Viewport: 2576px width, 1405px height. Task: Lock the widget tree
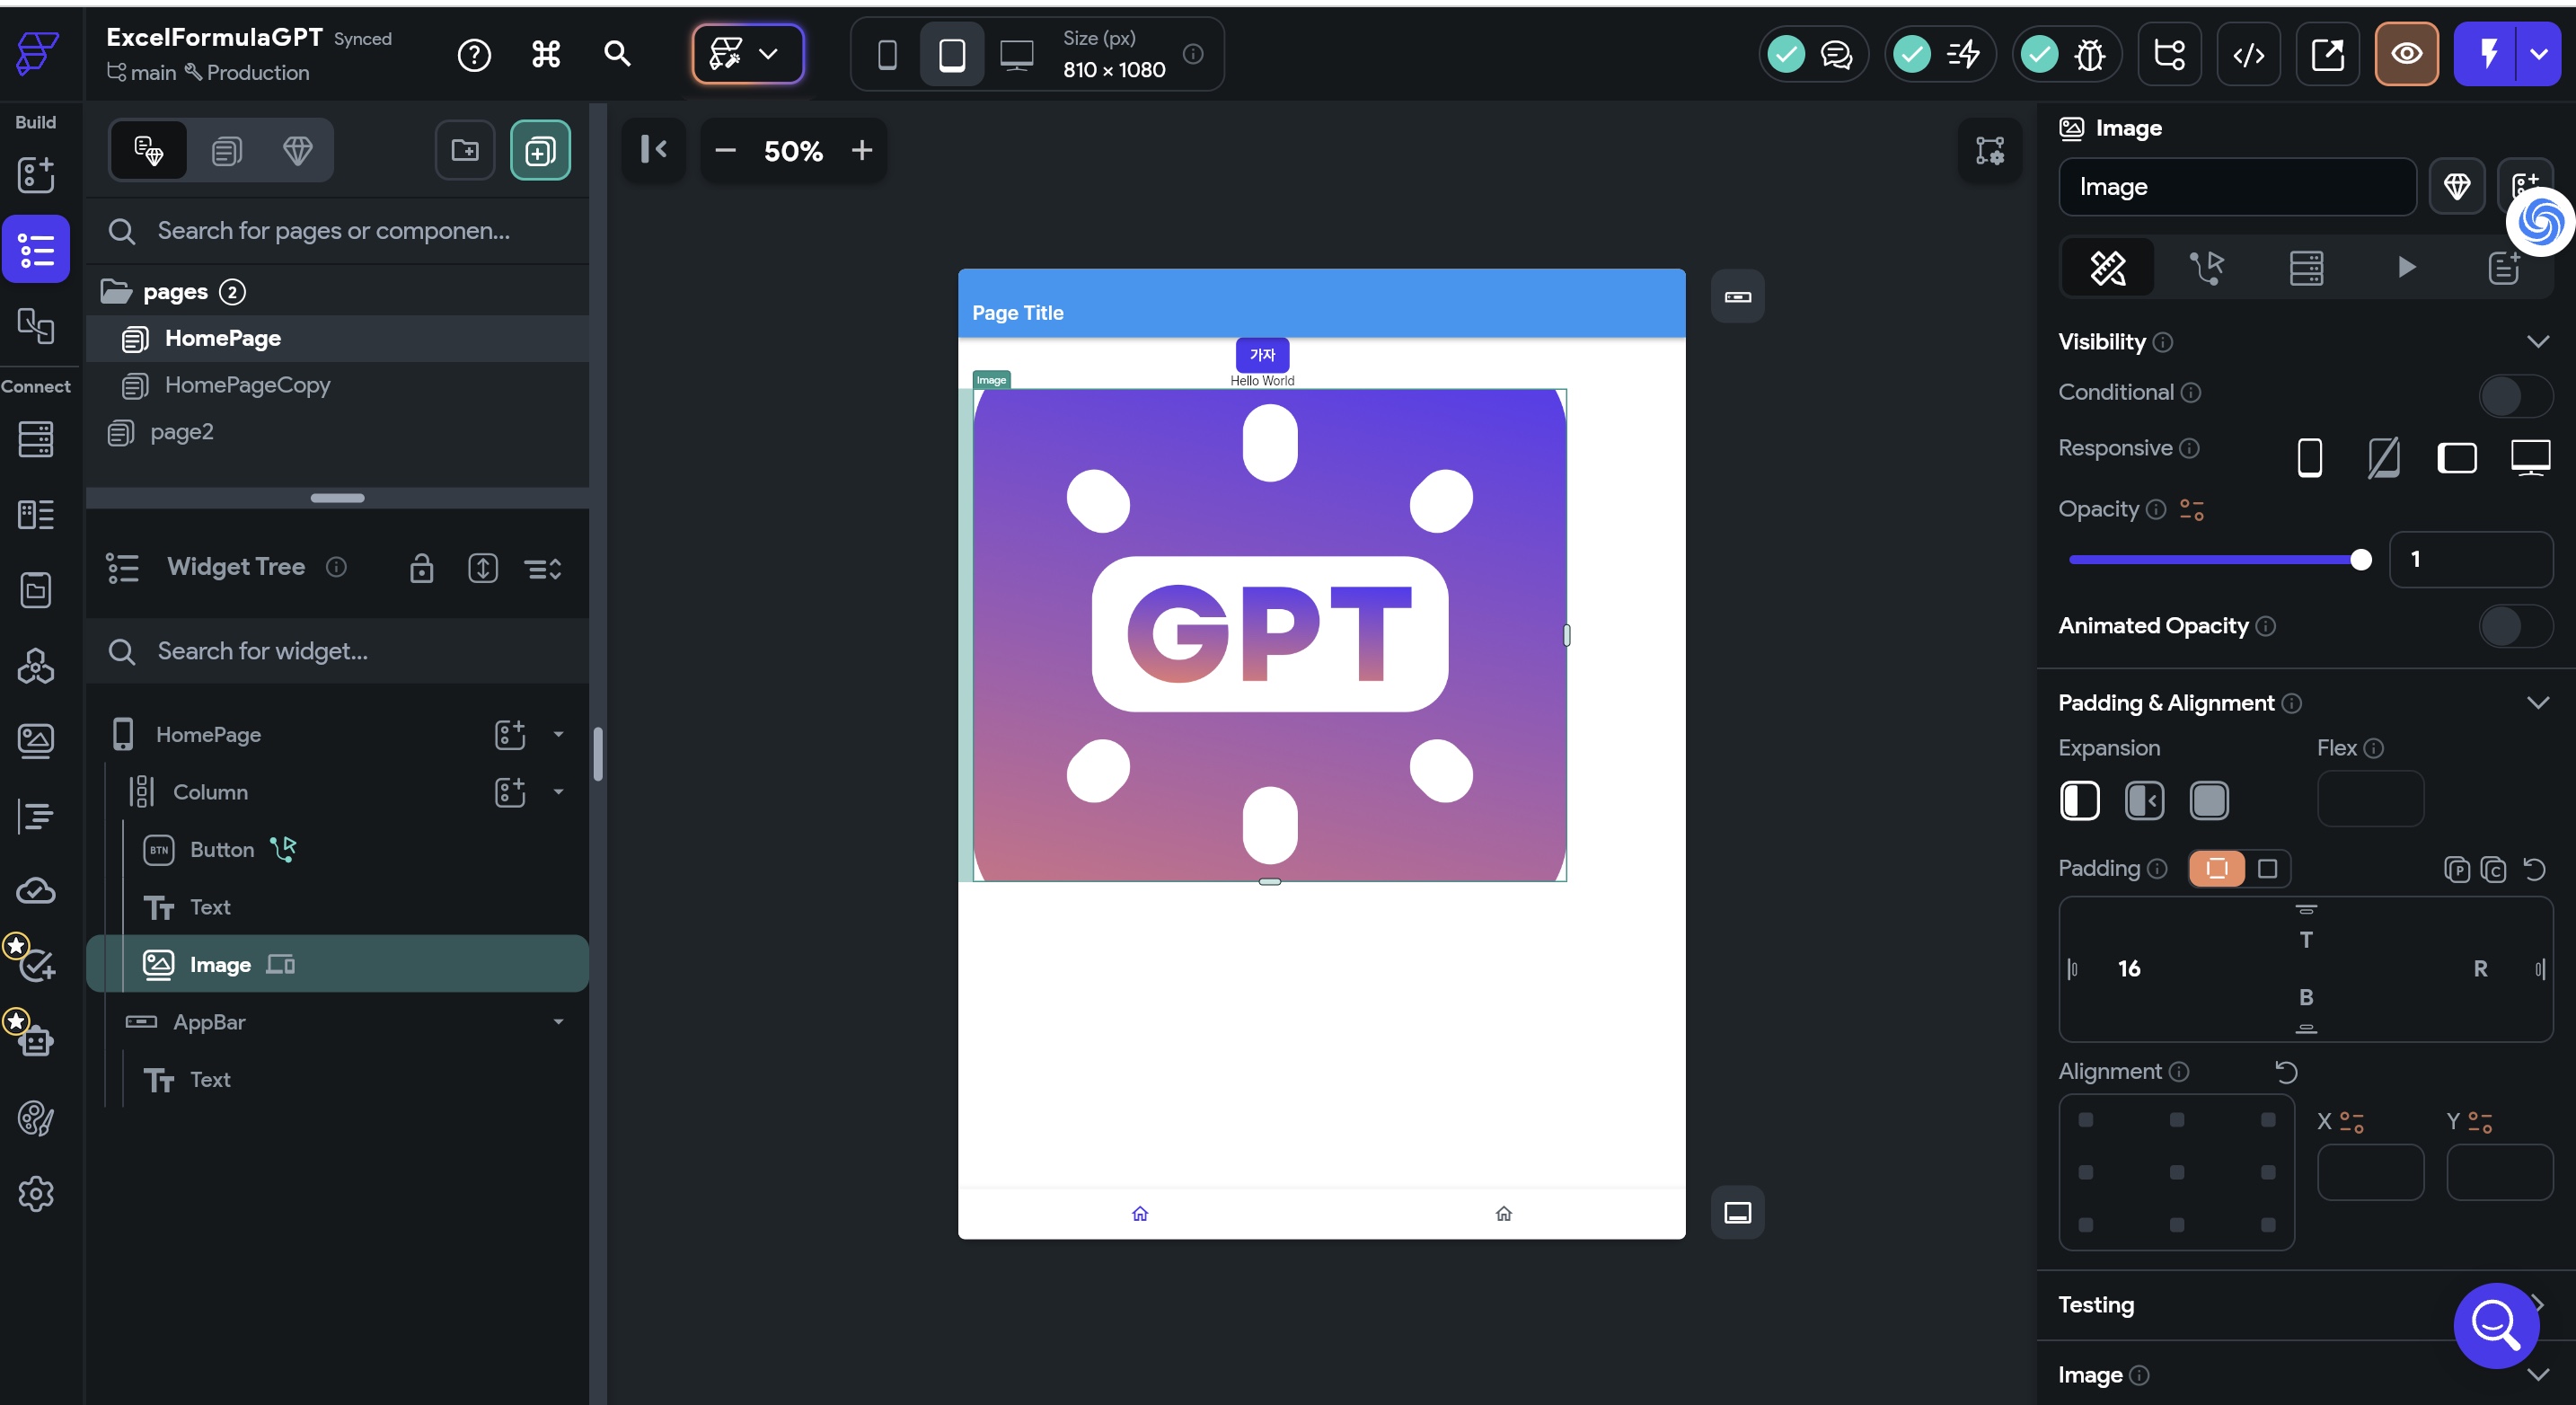pyautogui.click(x=421, y=568)
